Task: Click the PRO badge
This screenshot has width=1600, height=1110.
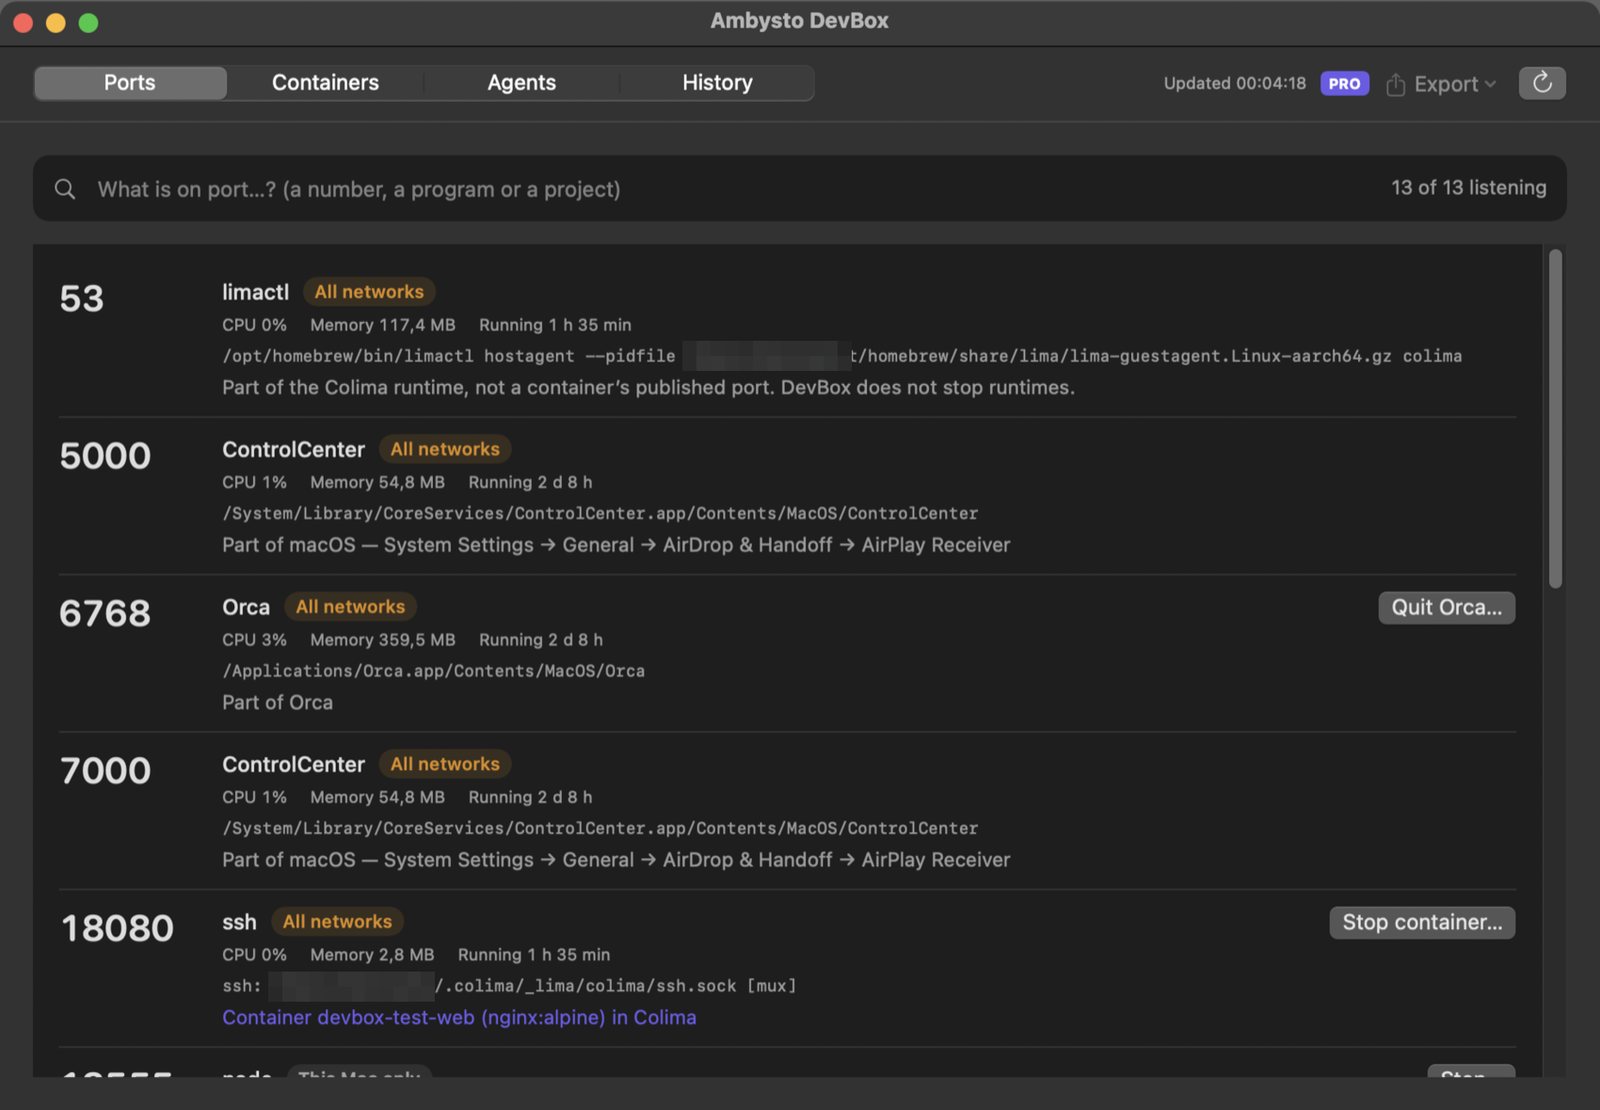Action: 1344,84
